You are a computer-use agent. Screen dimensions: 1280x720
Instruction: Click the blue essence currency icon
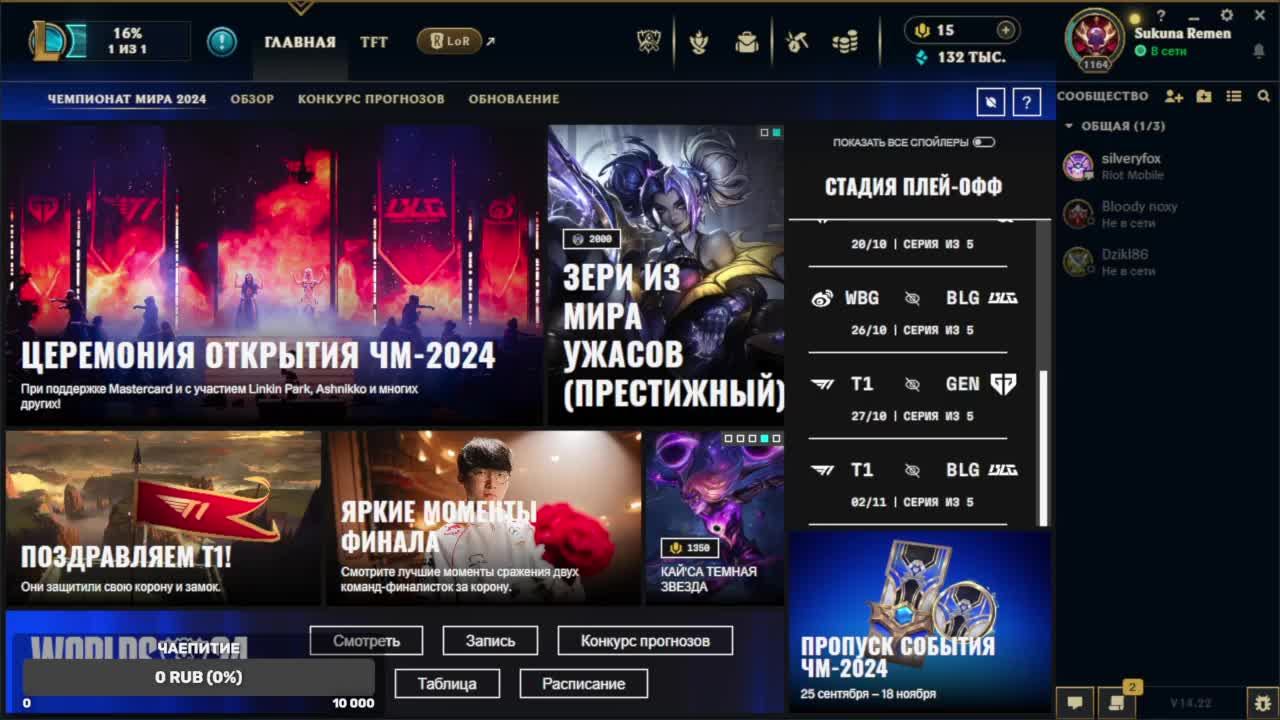(922, 58)
